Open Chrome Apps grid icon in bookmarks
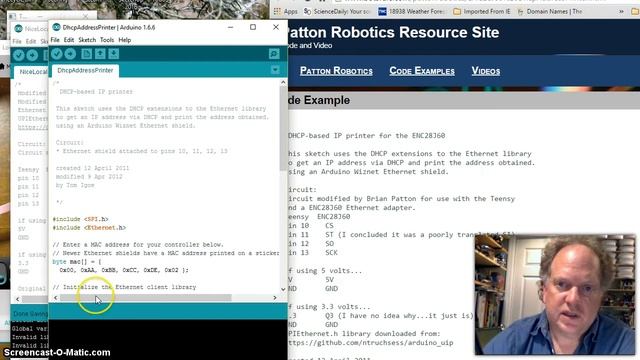Image resolution: width=640 pixels, height=360 pixels. (278, 11)
